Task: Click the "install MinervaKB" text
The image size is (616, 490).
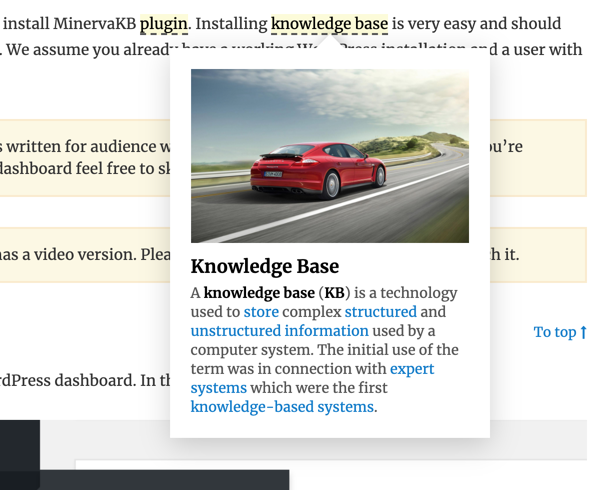Action: (x=70, y=24)
